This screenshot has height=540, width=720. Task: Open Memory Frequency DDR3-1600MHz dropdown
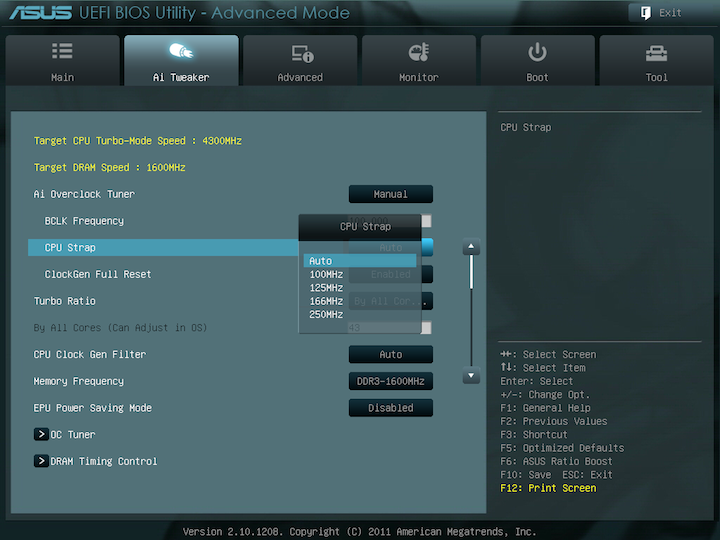point(391,381)
